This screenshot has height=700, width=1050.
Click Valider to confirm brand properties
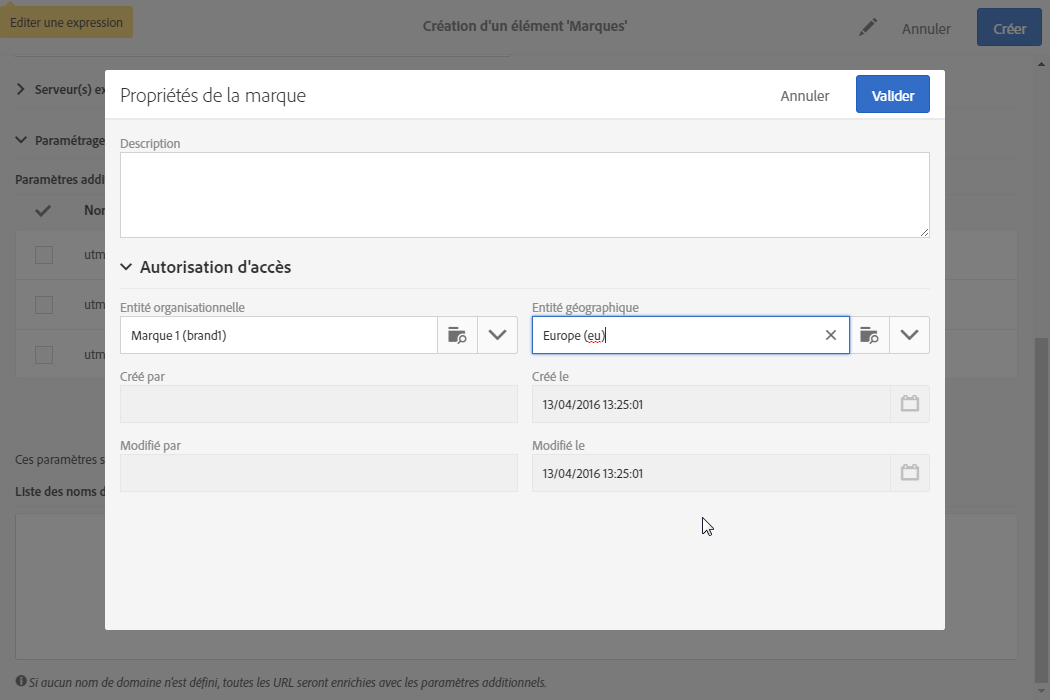pos(892,95)
